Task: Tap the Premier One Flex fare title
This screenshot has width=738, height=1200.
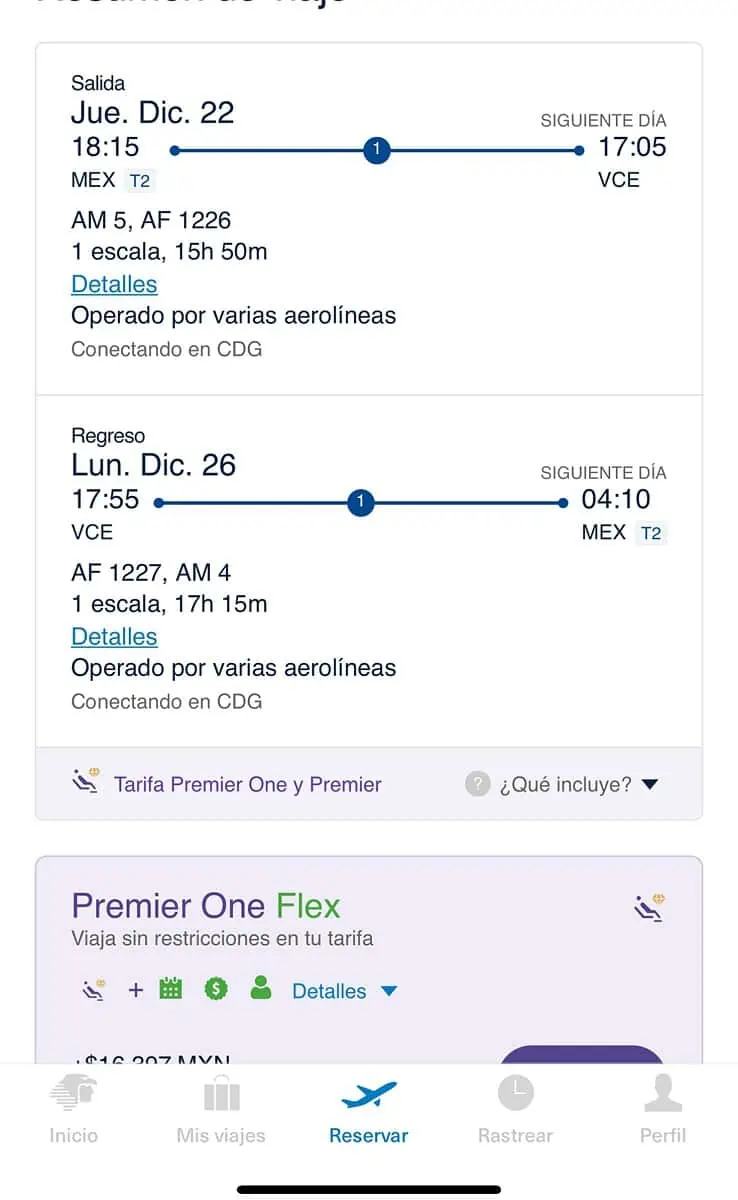Action: pyautogui.click(x=206, y=906)
